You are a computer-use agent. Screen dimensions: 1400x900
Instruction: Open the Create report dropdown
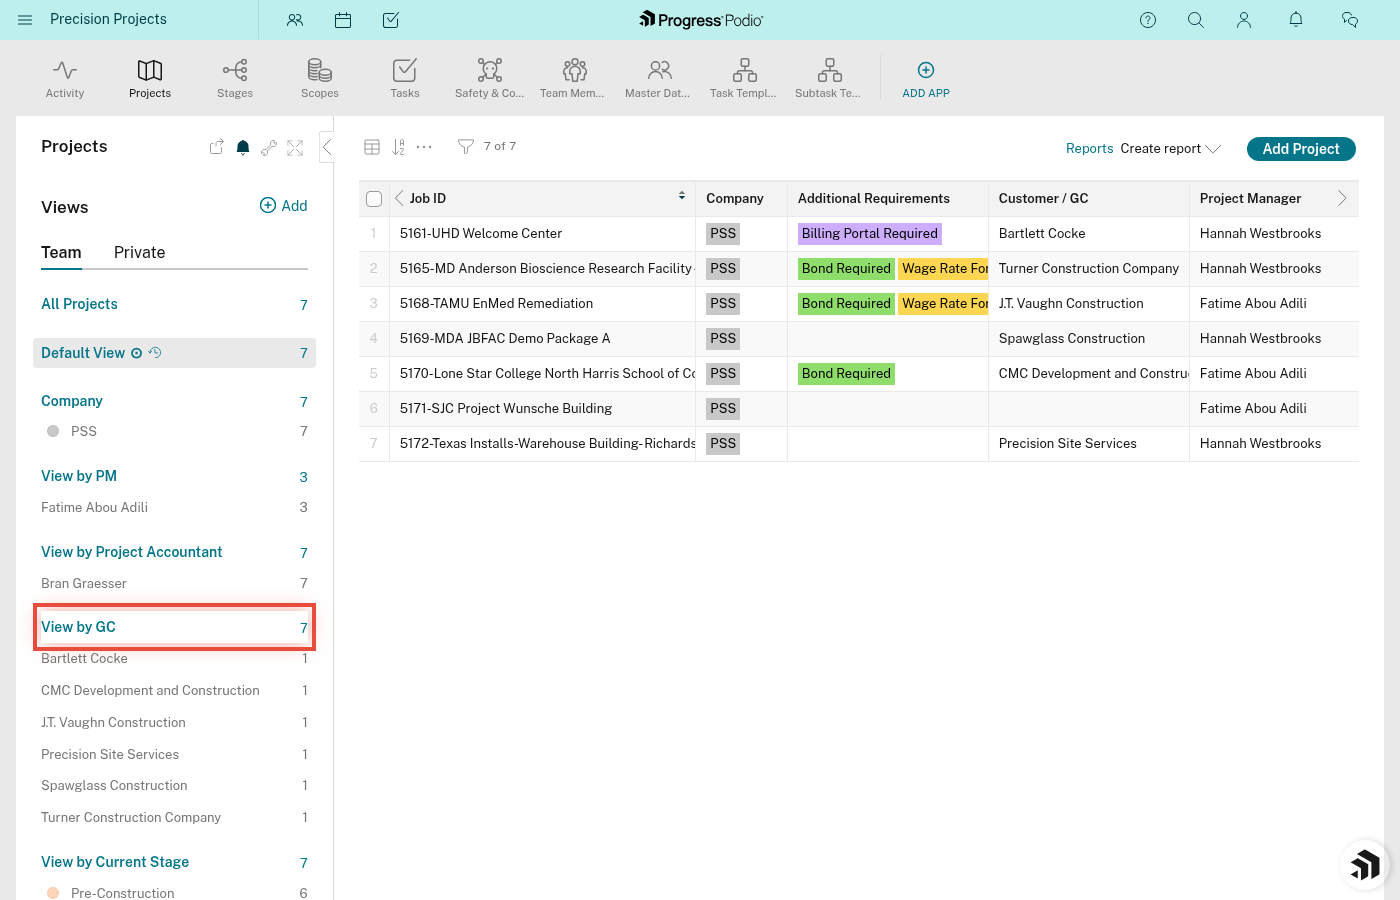pos(1170,148)
